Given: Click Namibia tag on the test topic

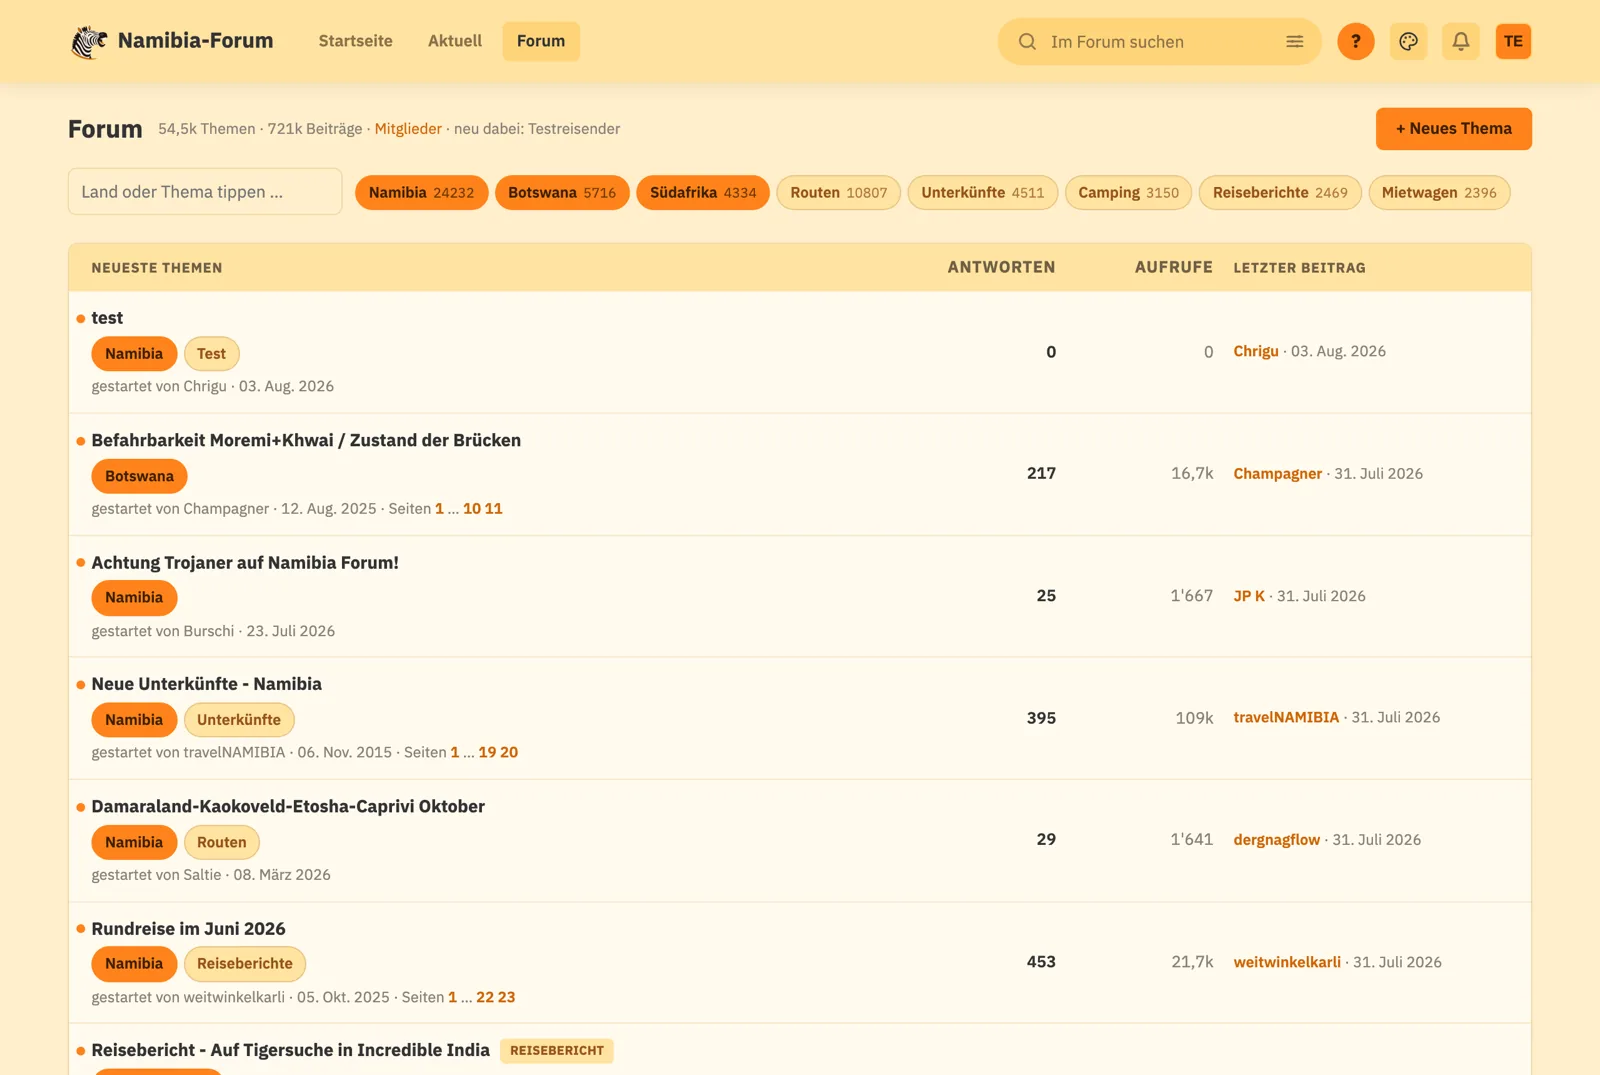Looking at the screenshot, I should pos(134,354).
